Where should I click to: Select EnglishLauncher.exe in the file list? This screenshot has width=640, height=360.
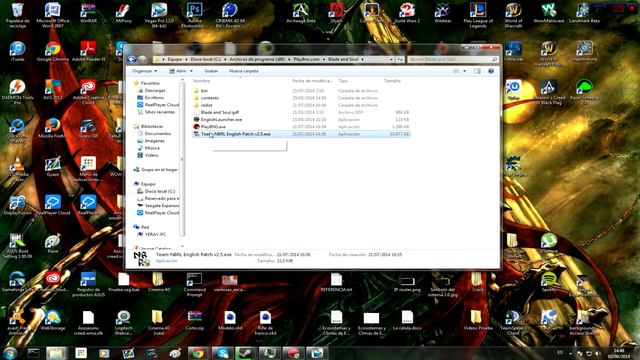click(301, 120)
